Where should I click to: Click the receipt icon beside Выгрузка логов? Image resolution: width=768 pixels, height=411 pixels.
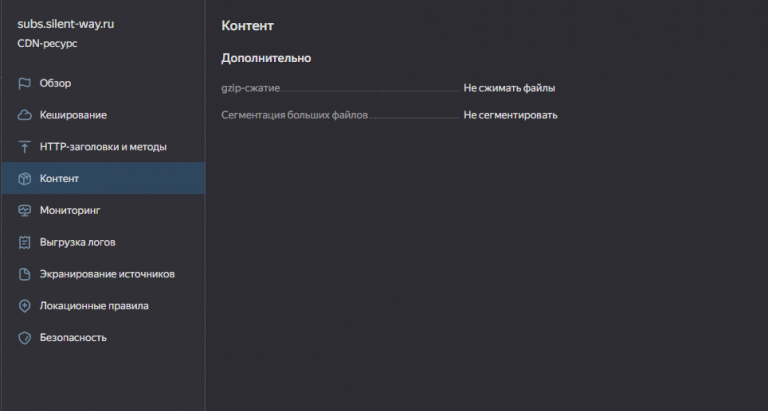pos(24,242)
